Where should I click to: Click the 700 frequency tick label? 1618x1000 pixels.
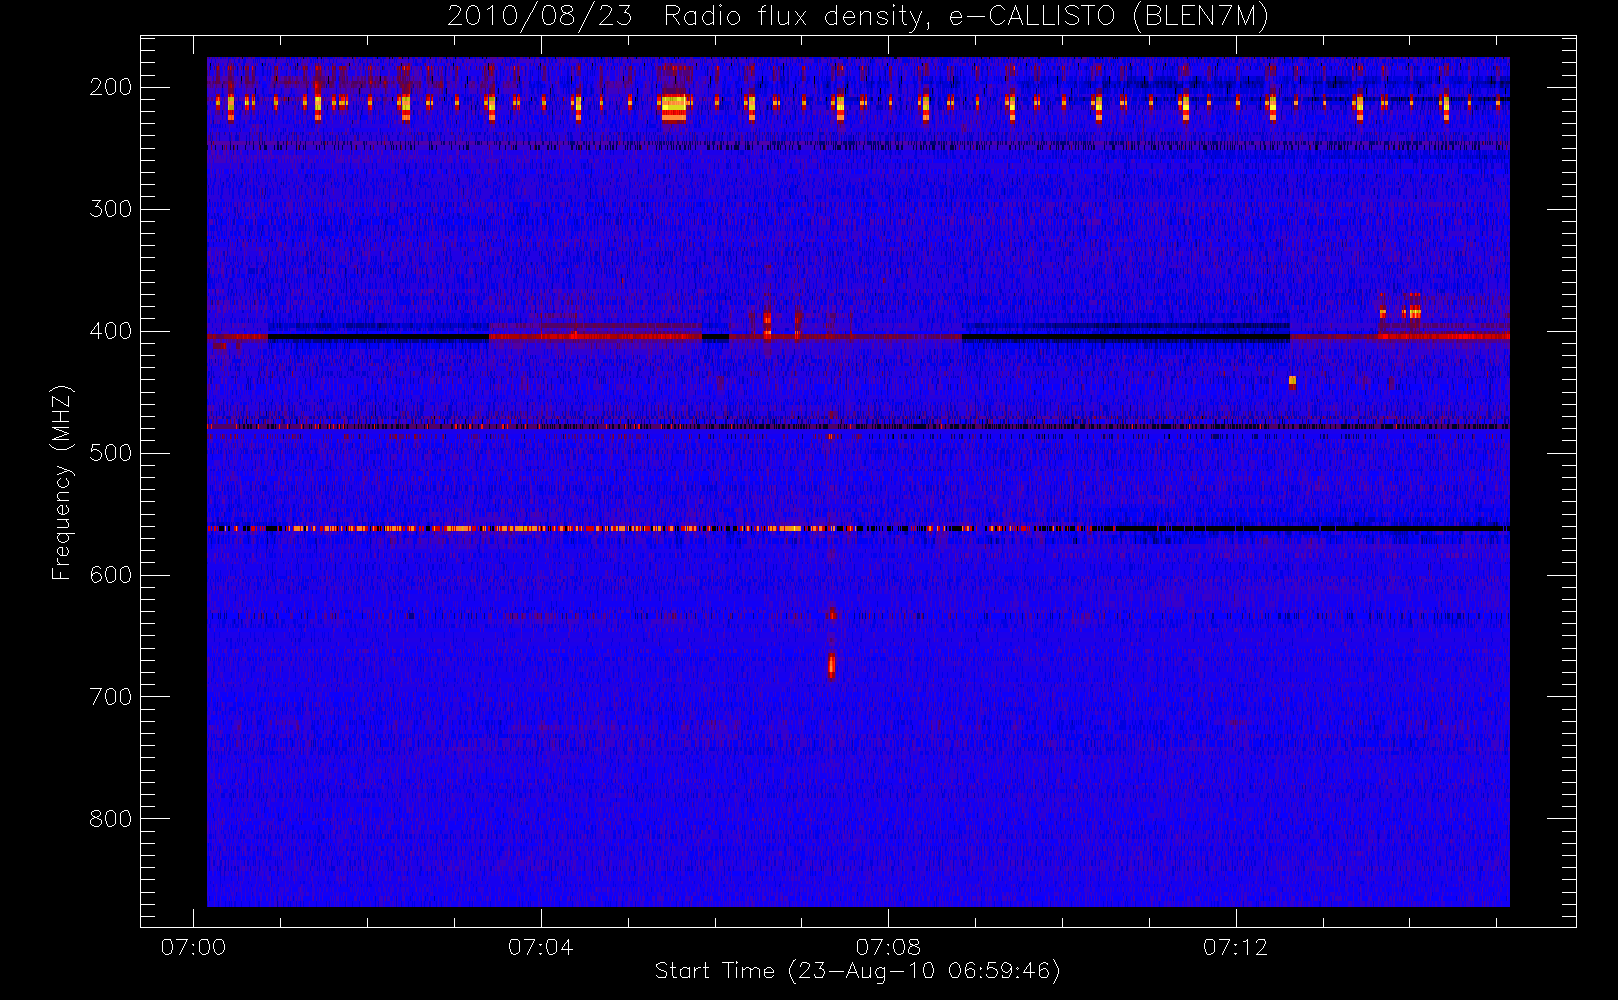click(110, 697)
